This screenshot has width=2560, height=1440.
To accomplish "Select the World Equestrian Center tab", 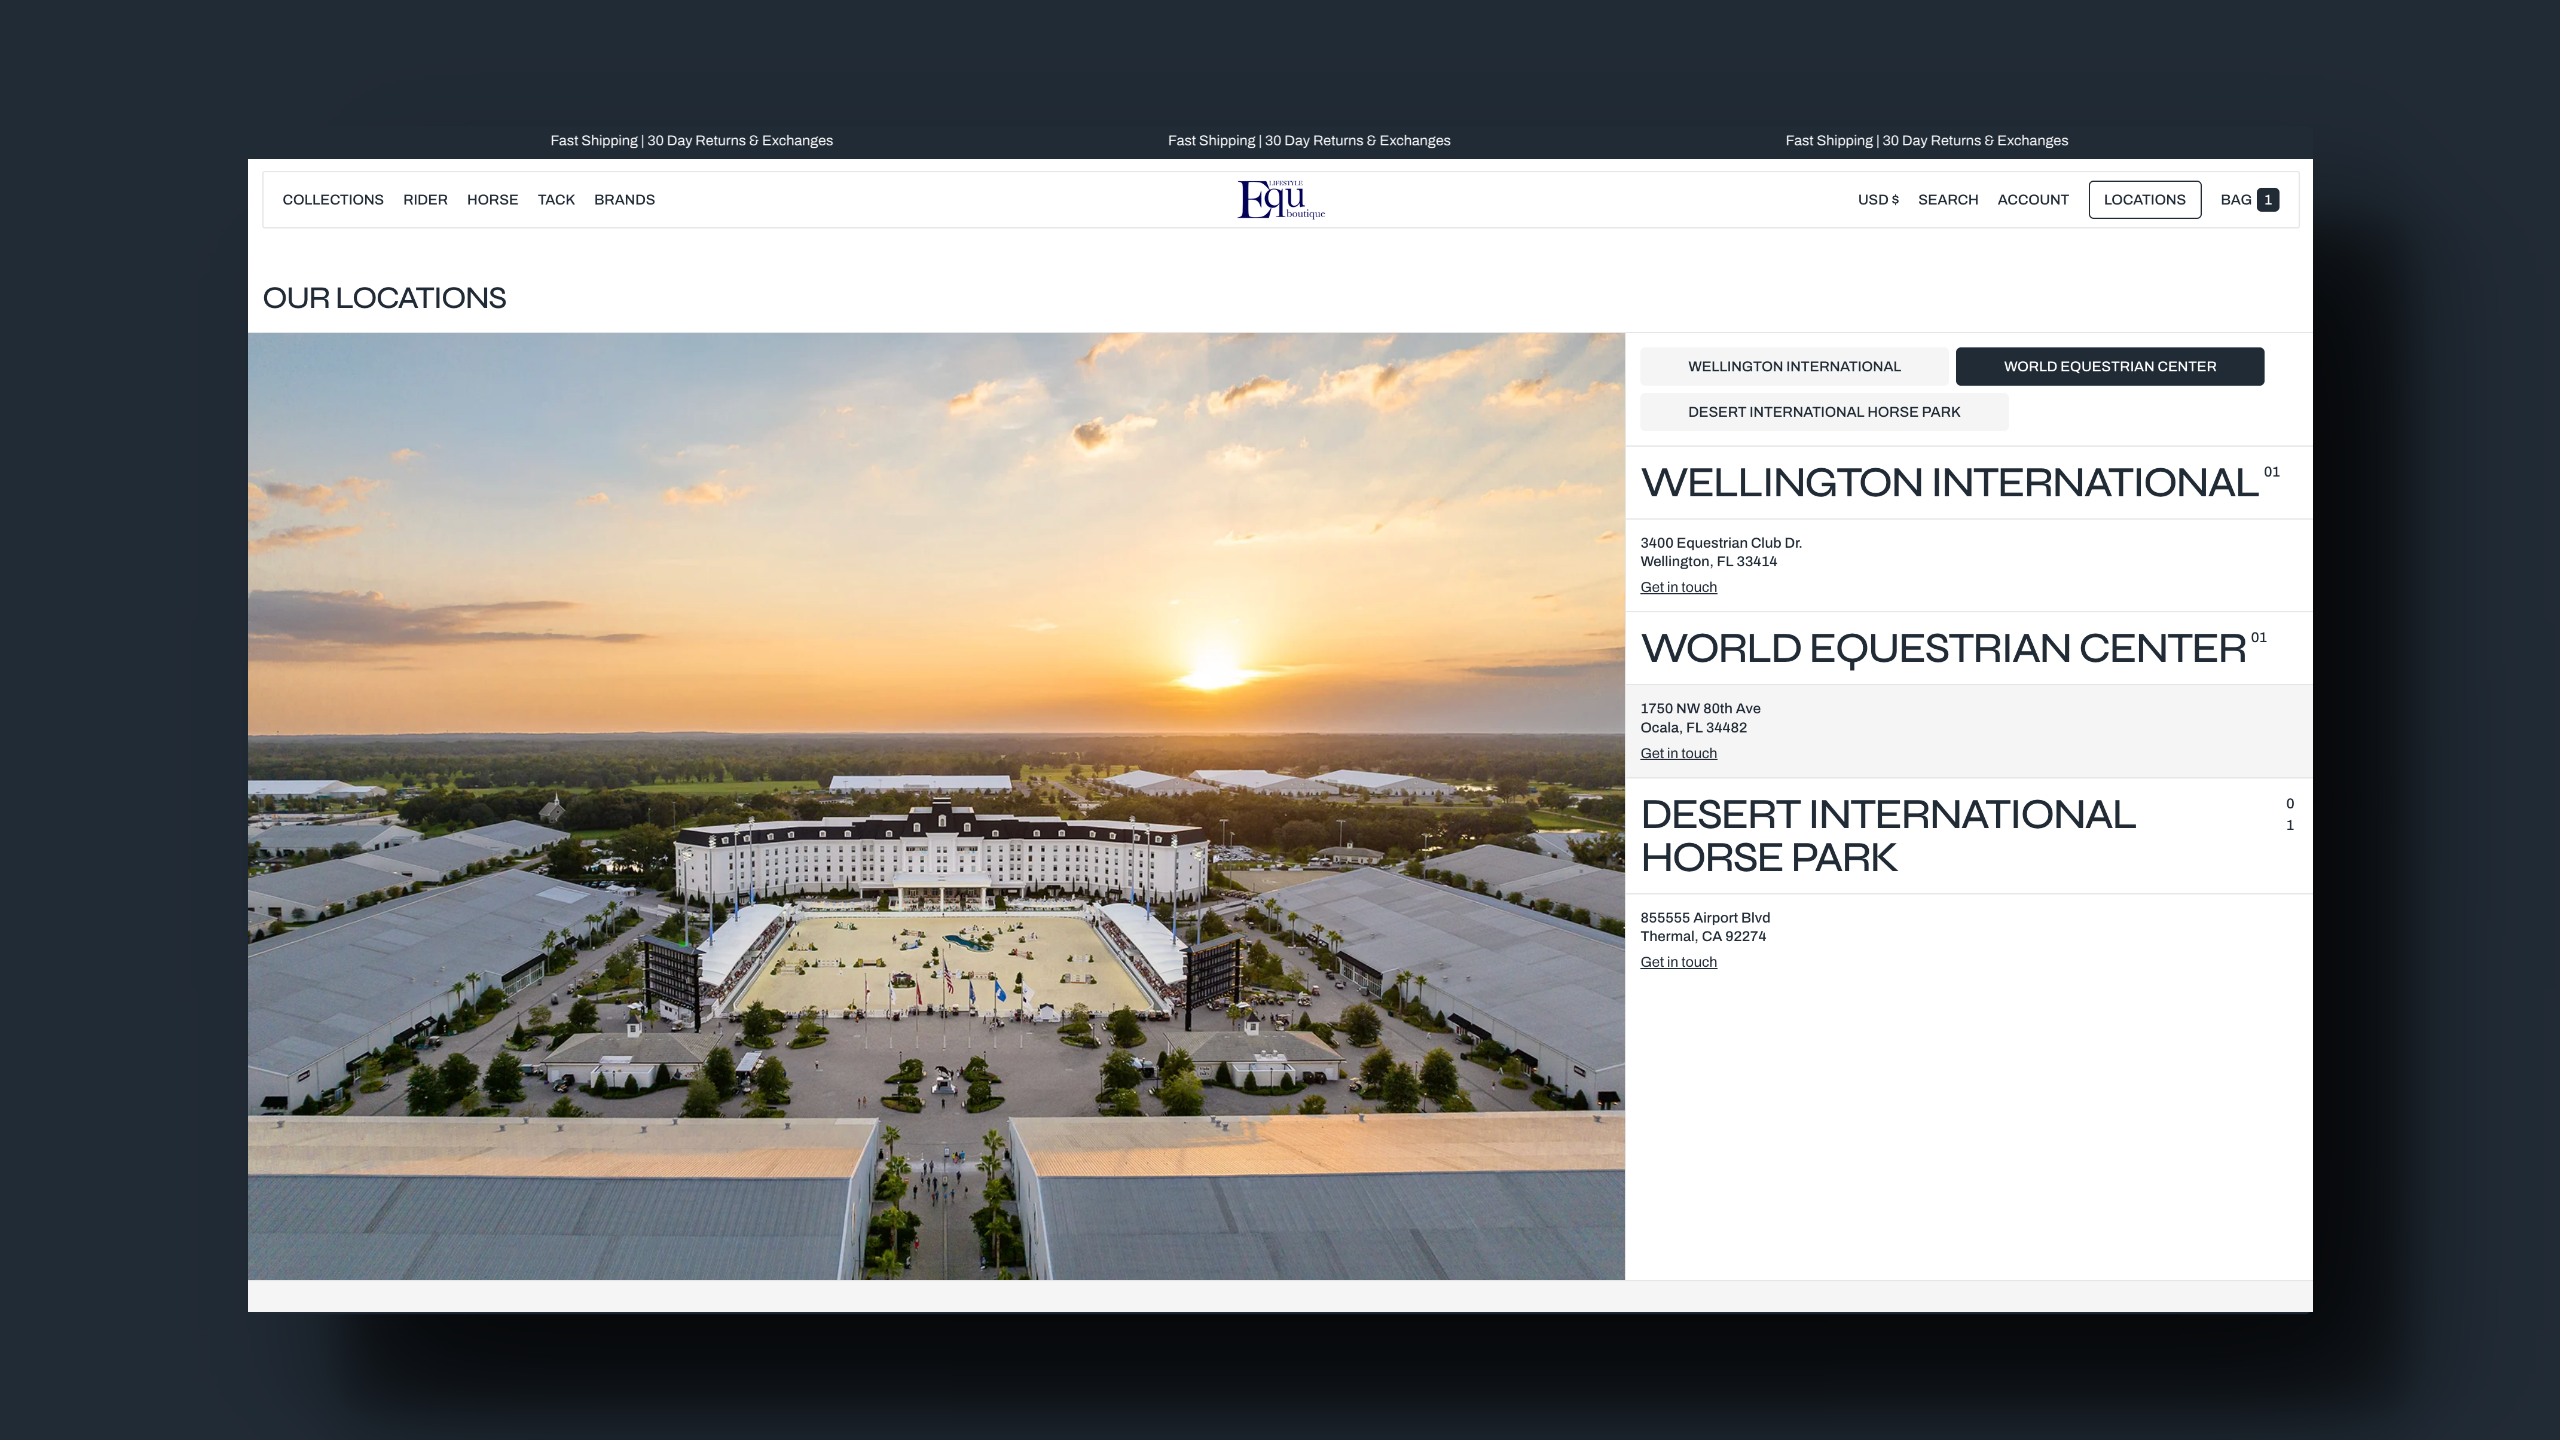I will pyautogui.click(x=2109, y=367).
